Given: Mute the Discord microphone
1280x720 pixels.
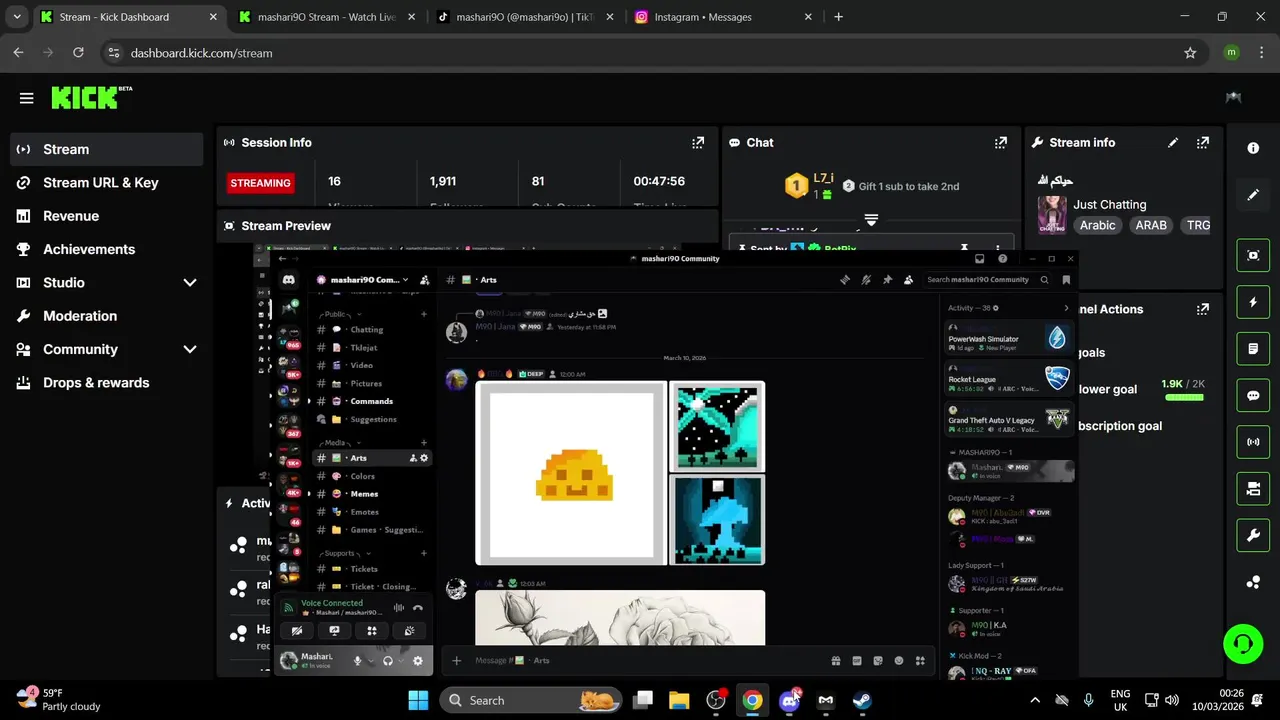Looking at the screenshot, I should pyautogui.click(x=357, y=660).
